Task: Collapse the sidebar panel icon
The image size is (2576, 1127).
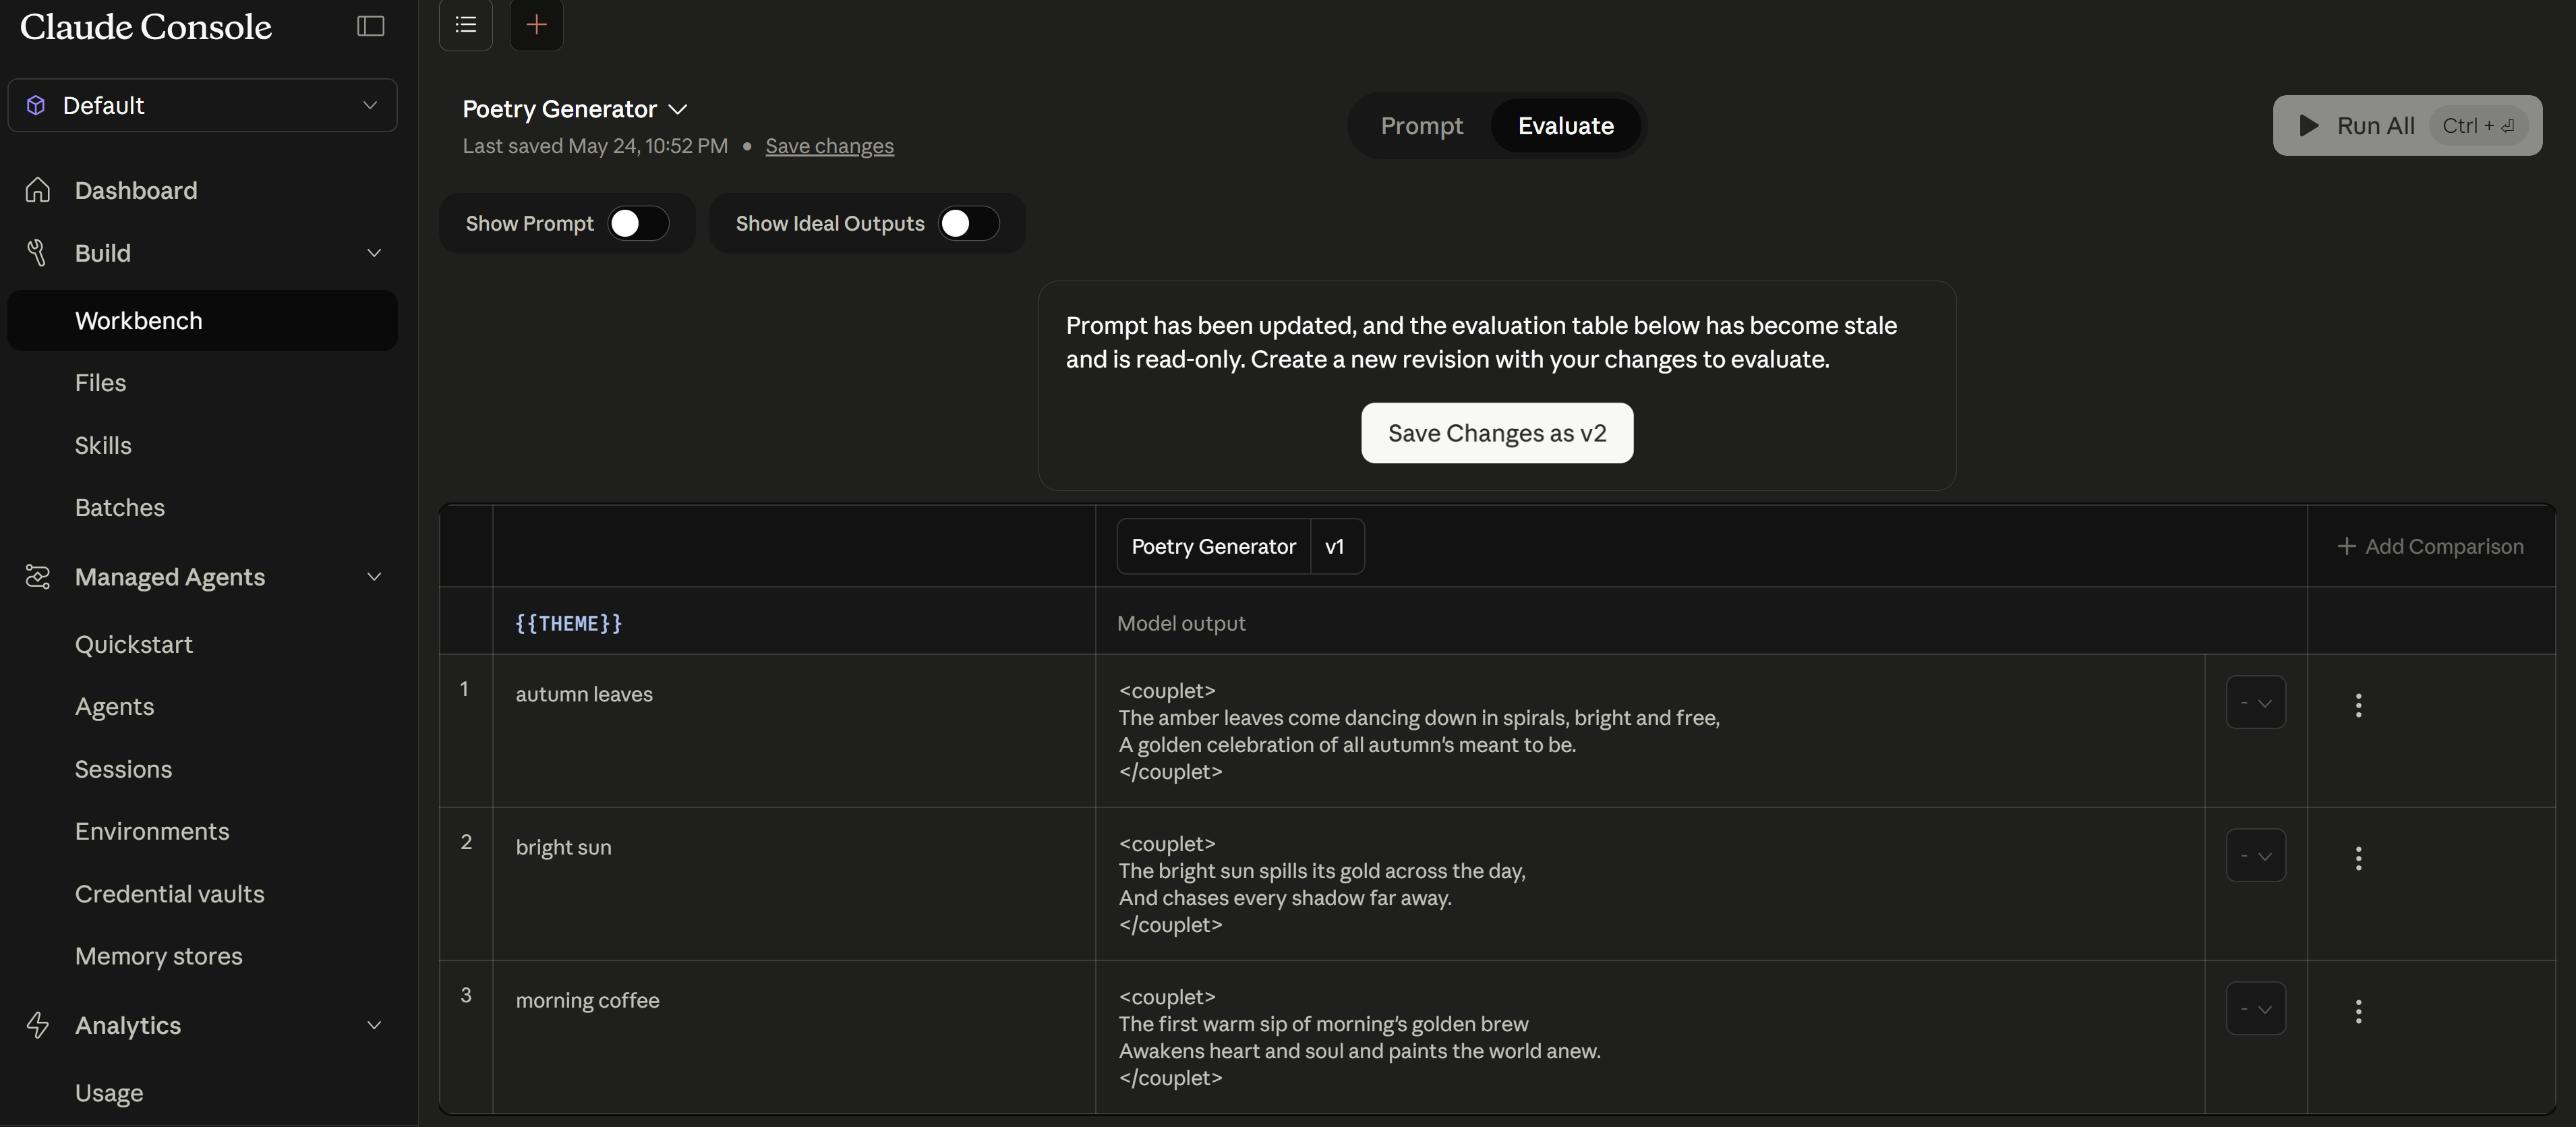Action: point(371,26)
